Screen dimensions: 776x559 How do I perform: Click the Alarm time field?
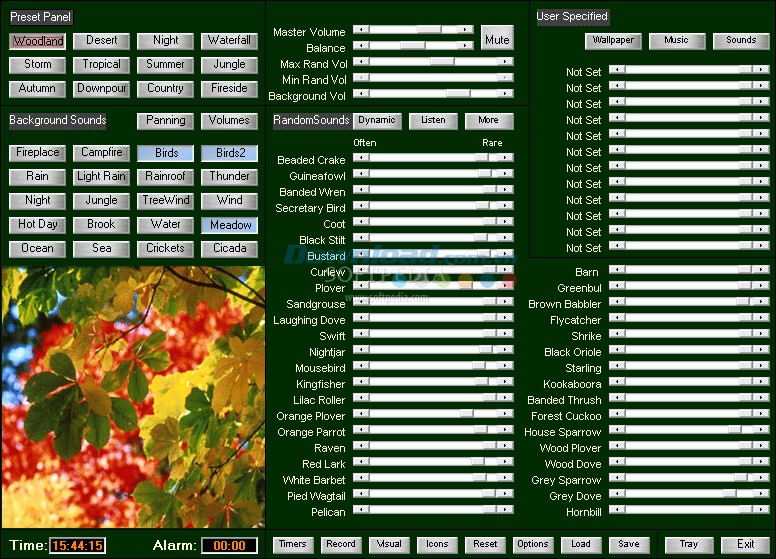[x=229, y=546]
